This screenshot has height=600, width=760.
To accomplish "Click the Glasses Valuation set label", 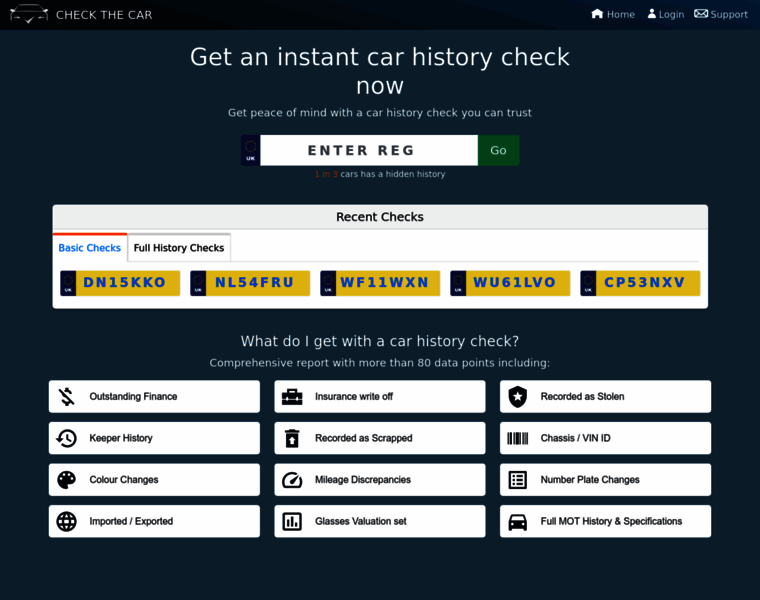I will pos(361,521).
